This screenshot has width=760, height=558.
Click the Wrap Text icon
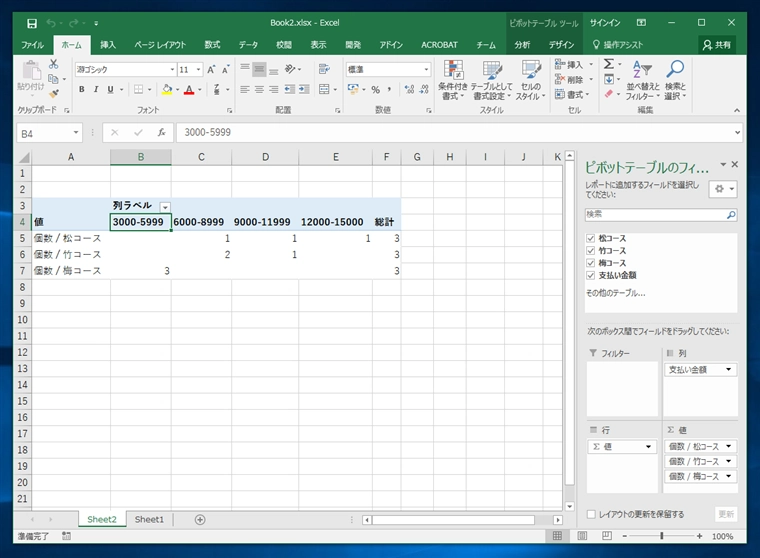click(x=324, y=69)
